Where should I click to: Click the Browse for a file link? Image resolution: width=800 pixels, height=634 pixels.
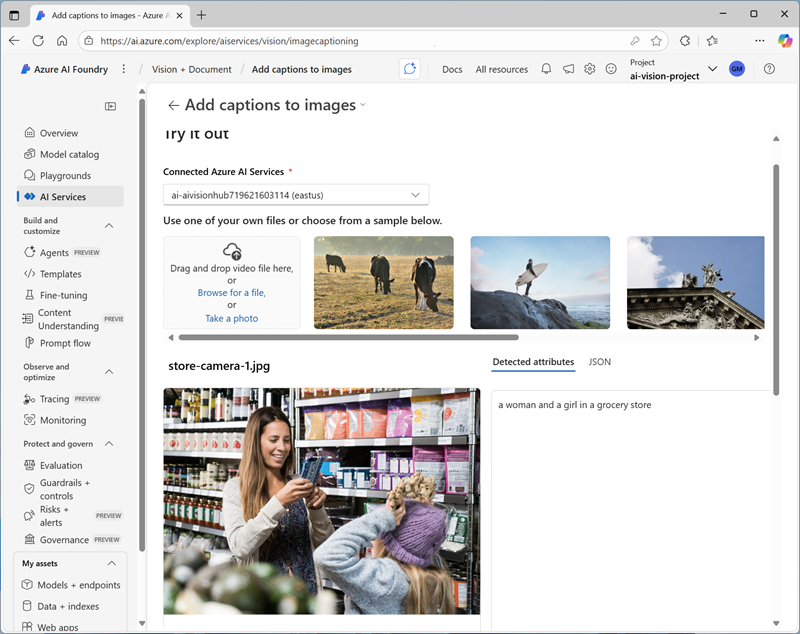[231, 293]
